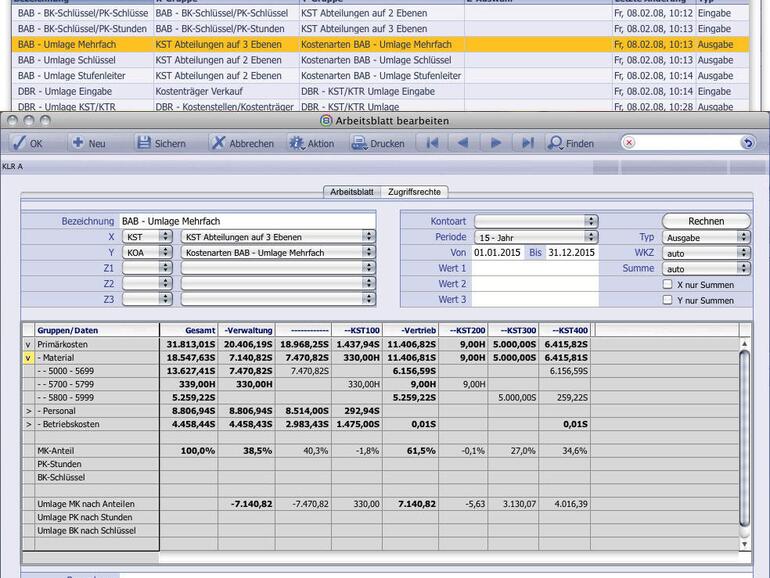Cancel editing via Abbrechen icon
Screen dimensions: 770x578
[x=218, y=143]
